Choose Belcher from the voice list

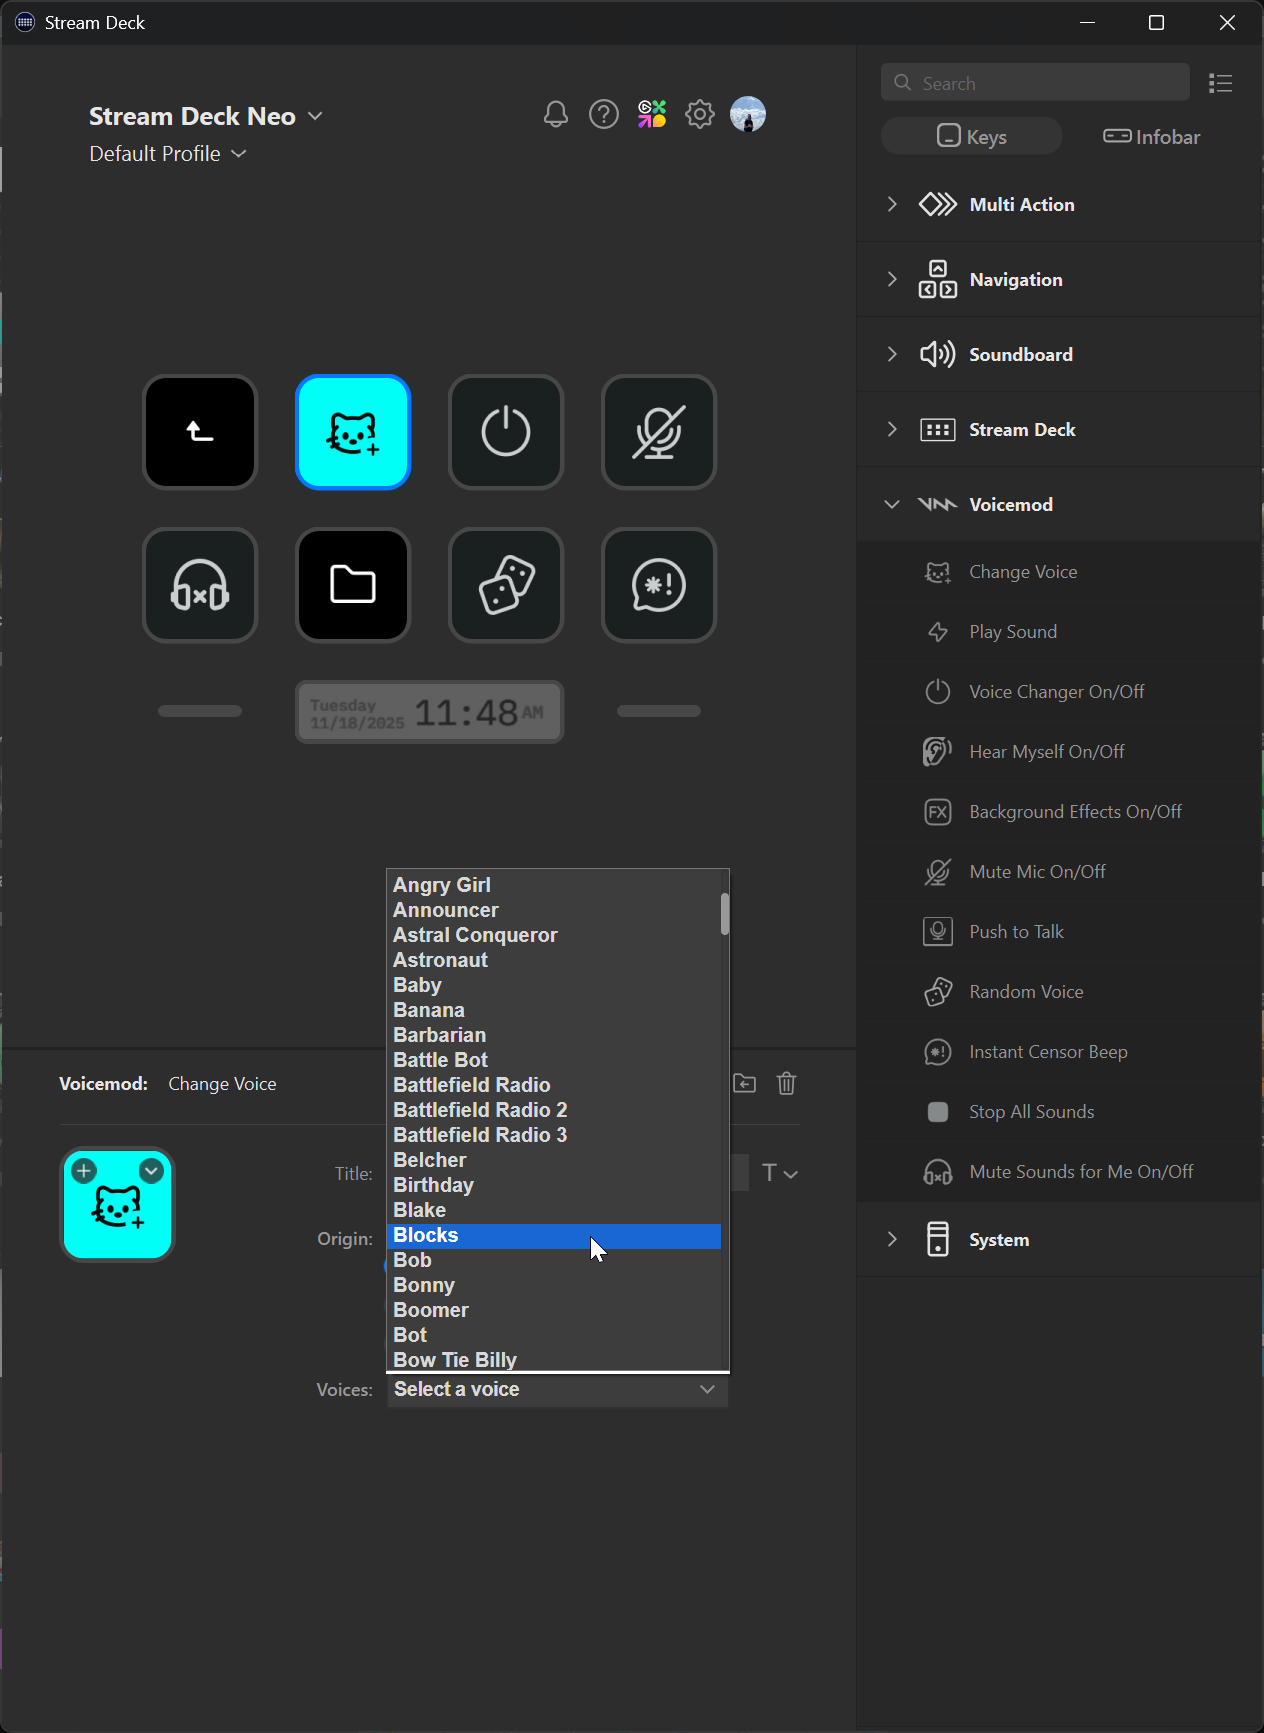coord(554,1161)
